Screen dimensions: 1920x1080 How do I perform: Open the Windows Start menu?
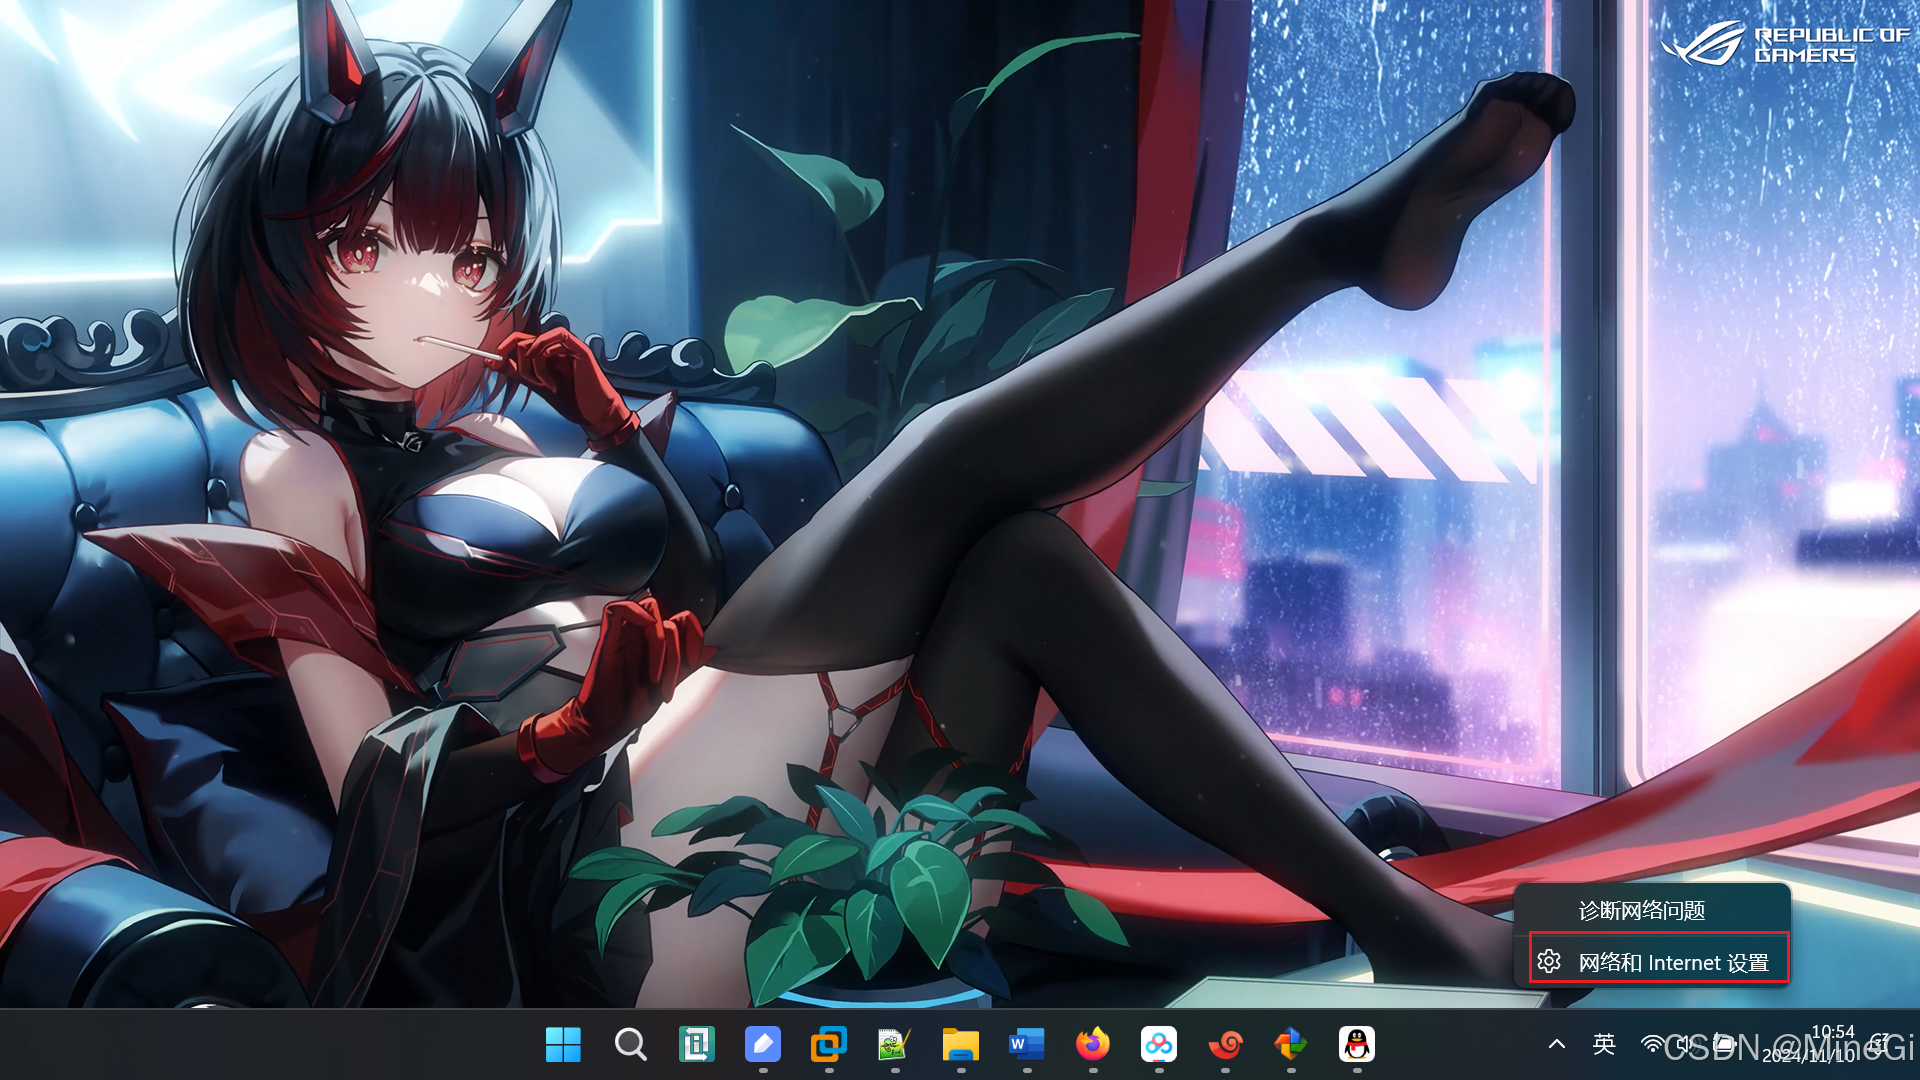click(x=563, y=1045)
